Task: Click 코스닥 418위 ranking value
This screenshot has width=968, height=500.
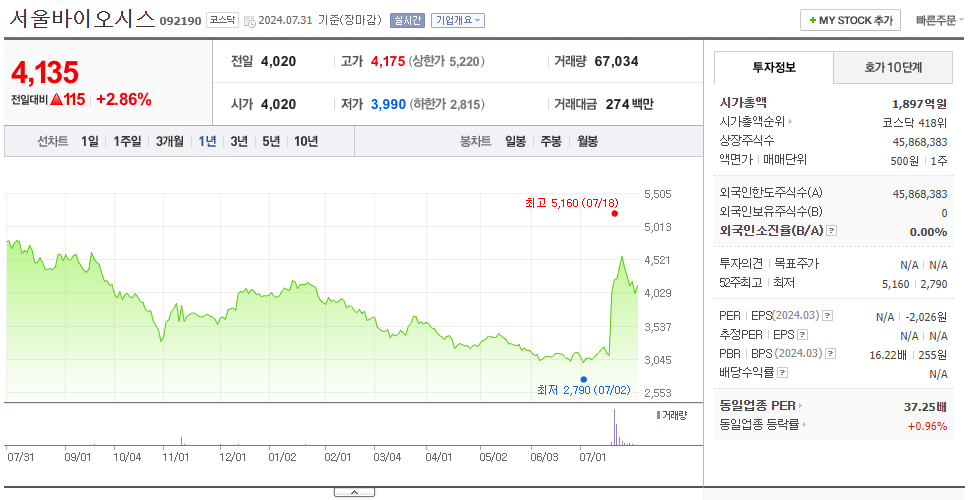Action: [x=915, y=122]
